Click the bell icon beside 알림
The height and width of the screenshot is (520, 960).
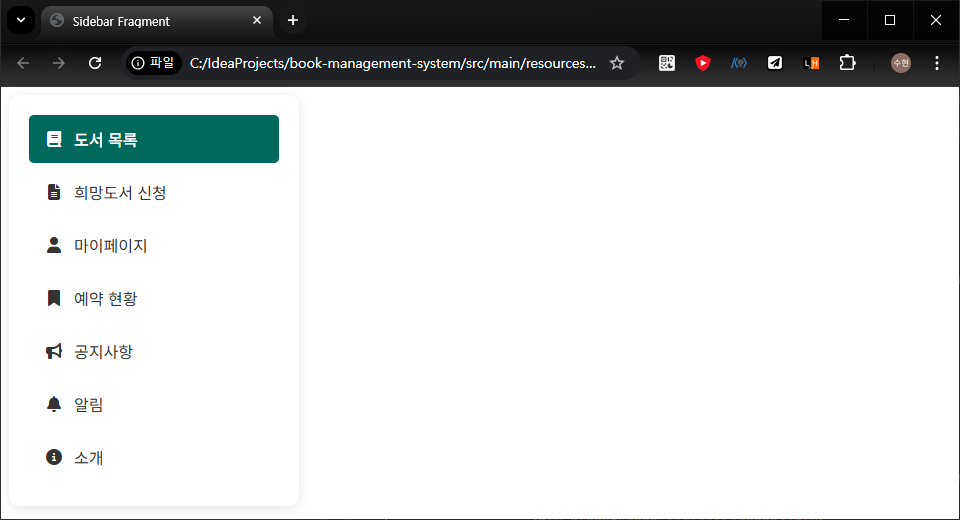click(x=54, y=404)
